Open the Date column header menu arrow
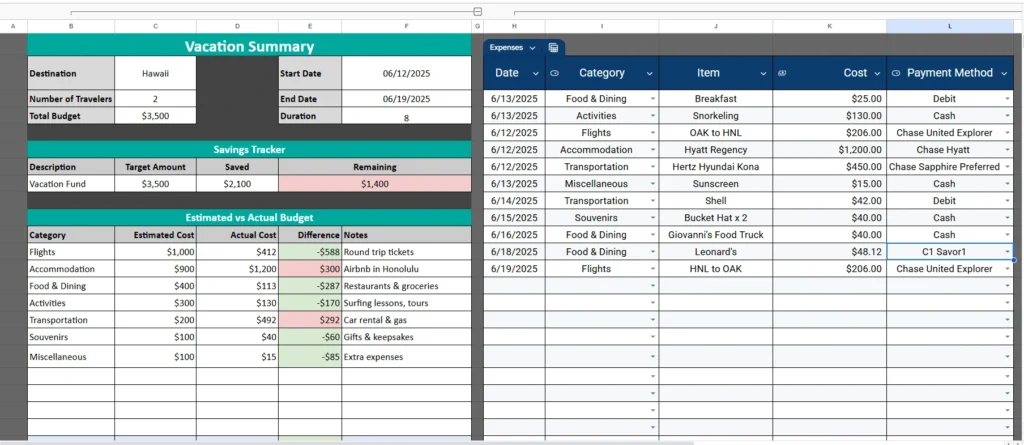 536,73
